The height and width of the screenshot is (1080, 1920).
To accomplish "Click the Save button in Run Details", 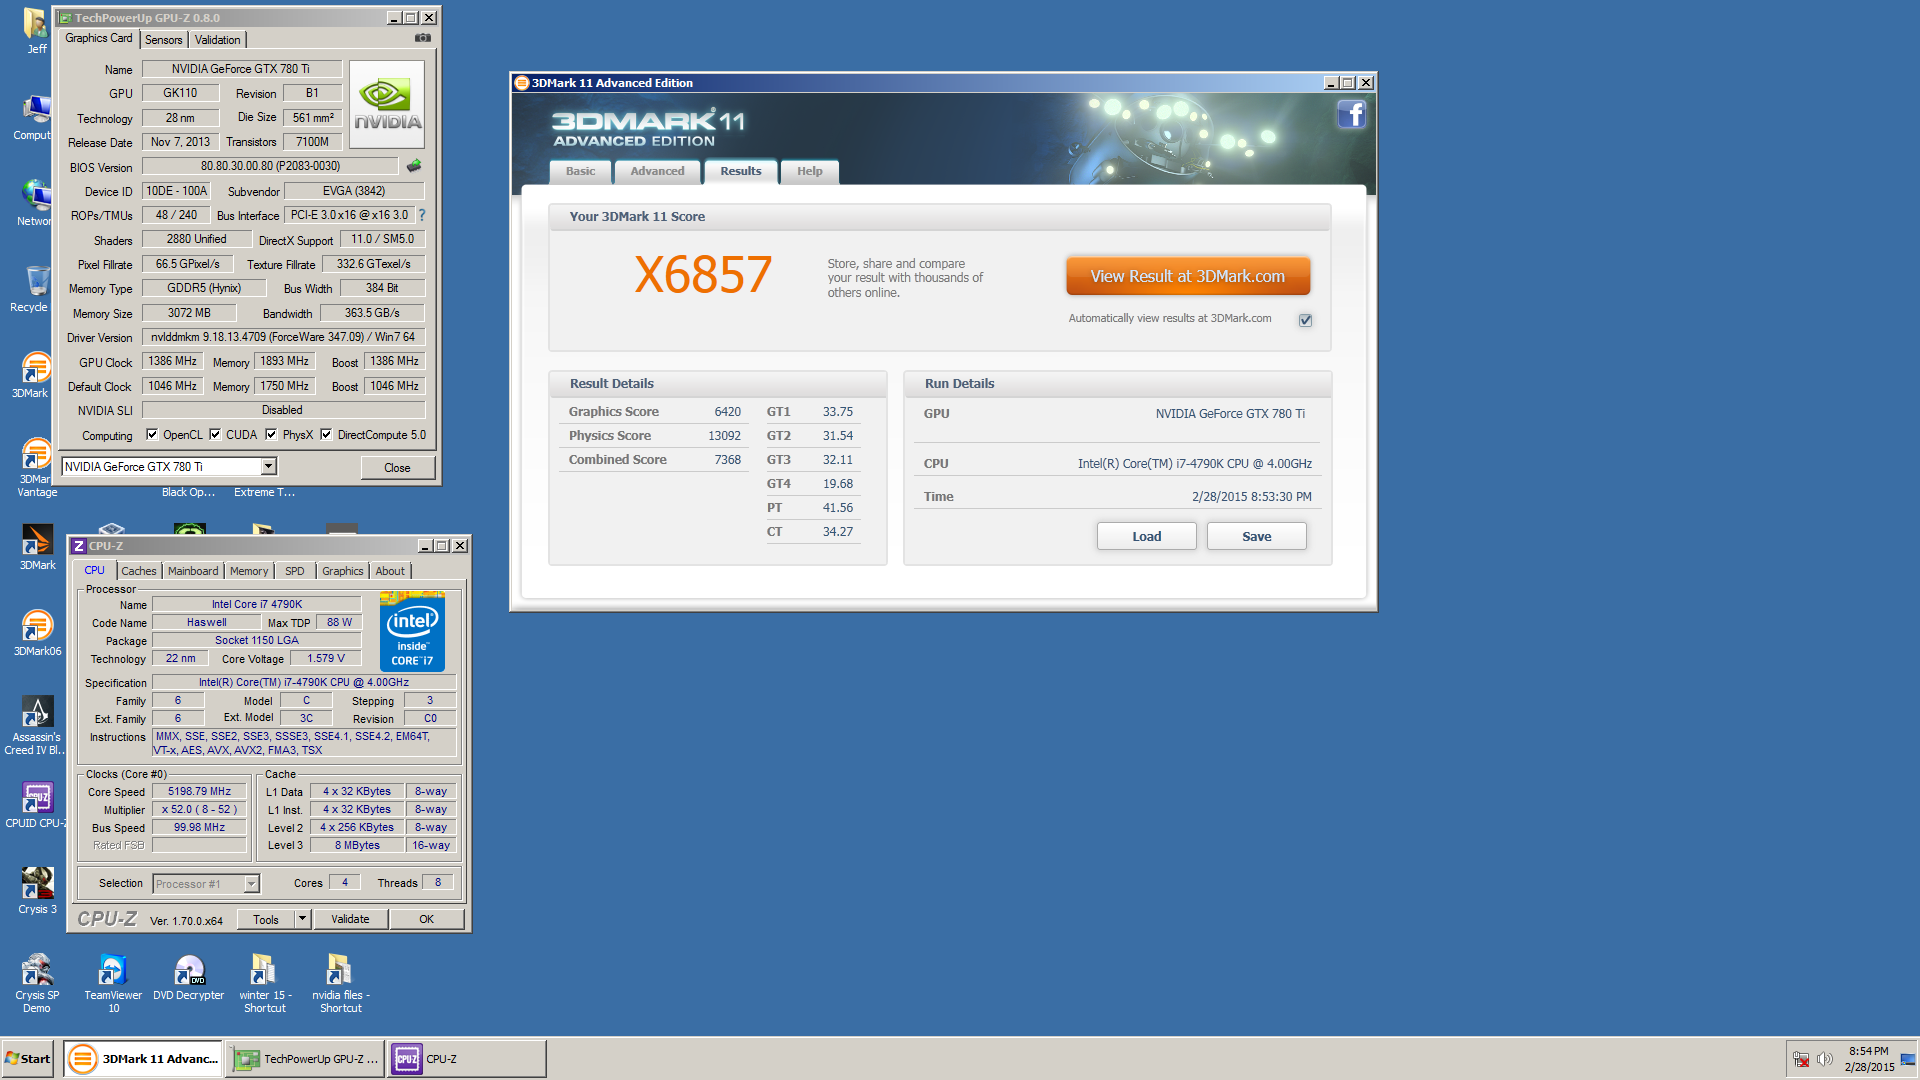I will coord(1257,537).
